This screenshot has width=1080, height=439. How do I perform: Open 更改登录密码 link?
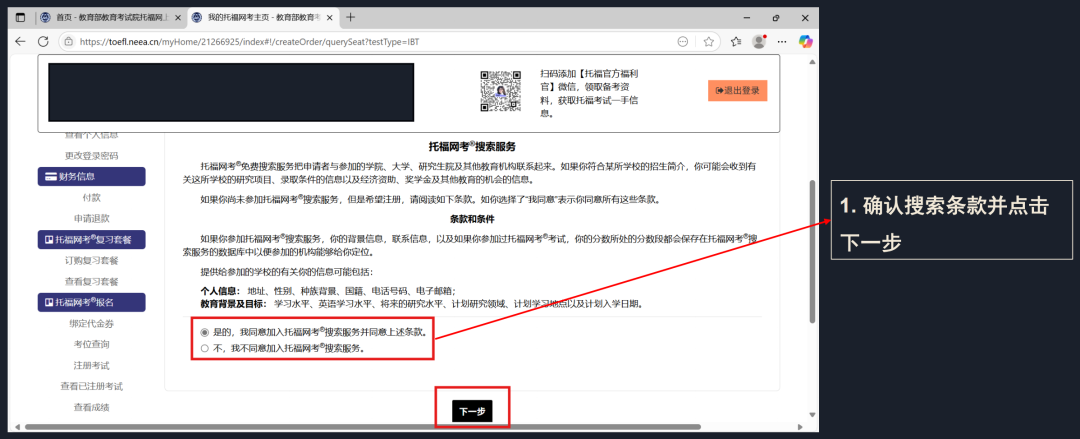(x=92, y=156)
